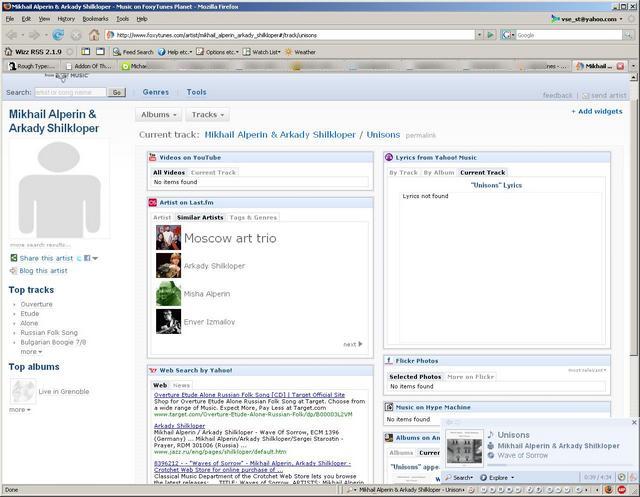The height and width of the screenshot is (497, 640).
Task: Click the Yahoo! Music lyrics header icon
Action: 389,157
